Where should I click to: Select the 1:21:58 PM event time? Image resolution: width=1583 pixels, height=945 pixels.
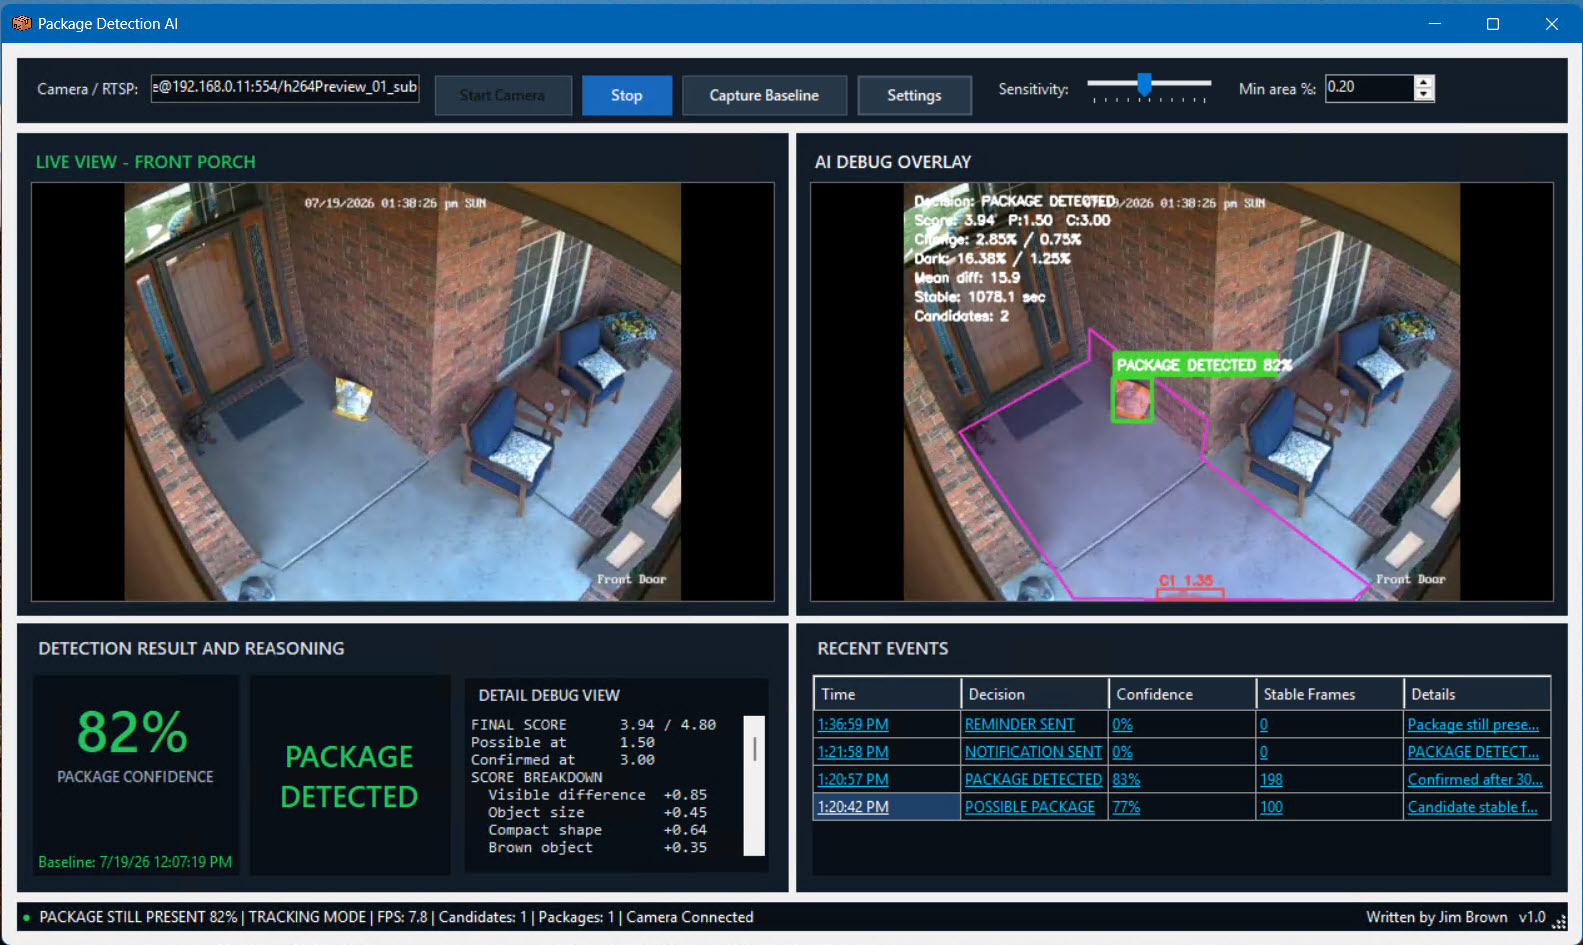pyautogui.click(x=853, y=752)
